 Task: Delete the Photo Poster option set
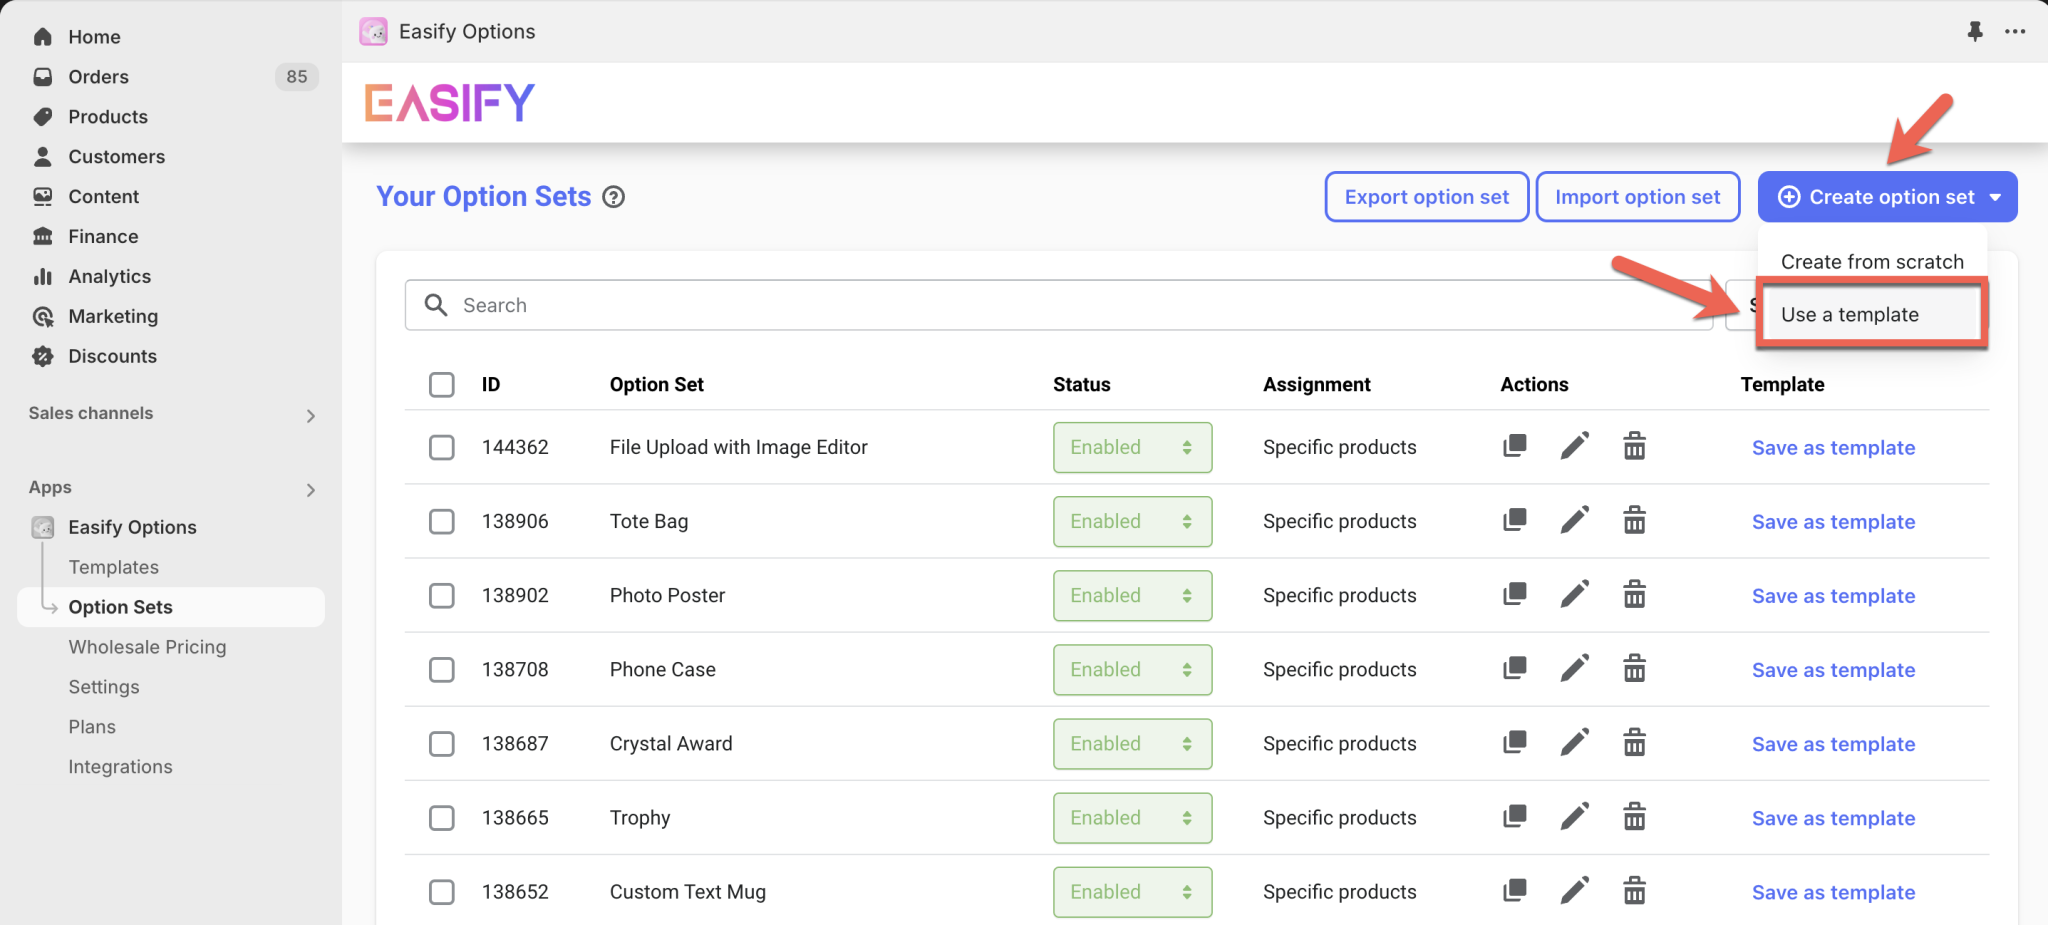pyautogui.click(x=1634, y=594)
